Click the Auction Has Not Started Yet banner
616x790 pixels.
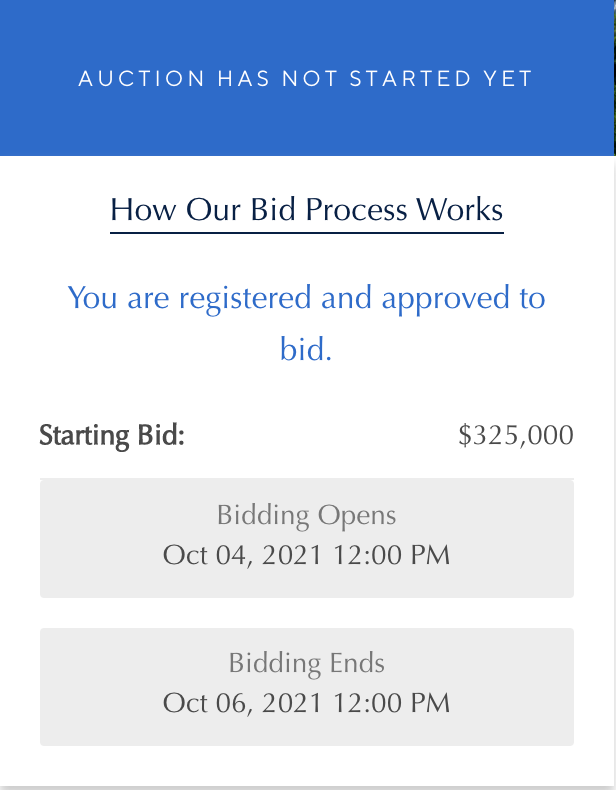pyautogui.click(x=307, y=78)
